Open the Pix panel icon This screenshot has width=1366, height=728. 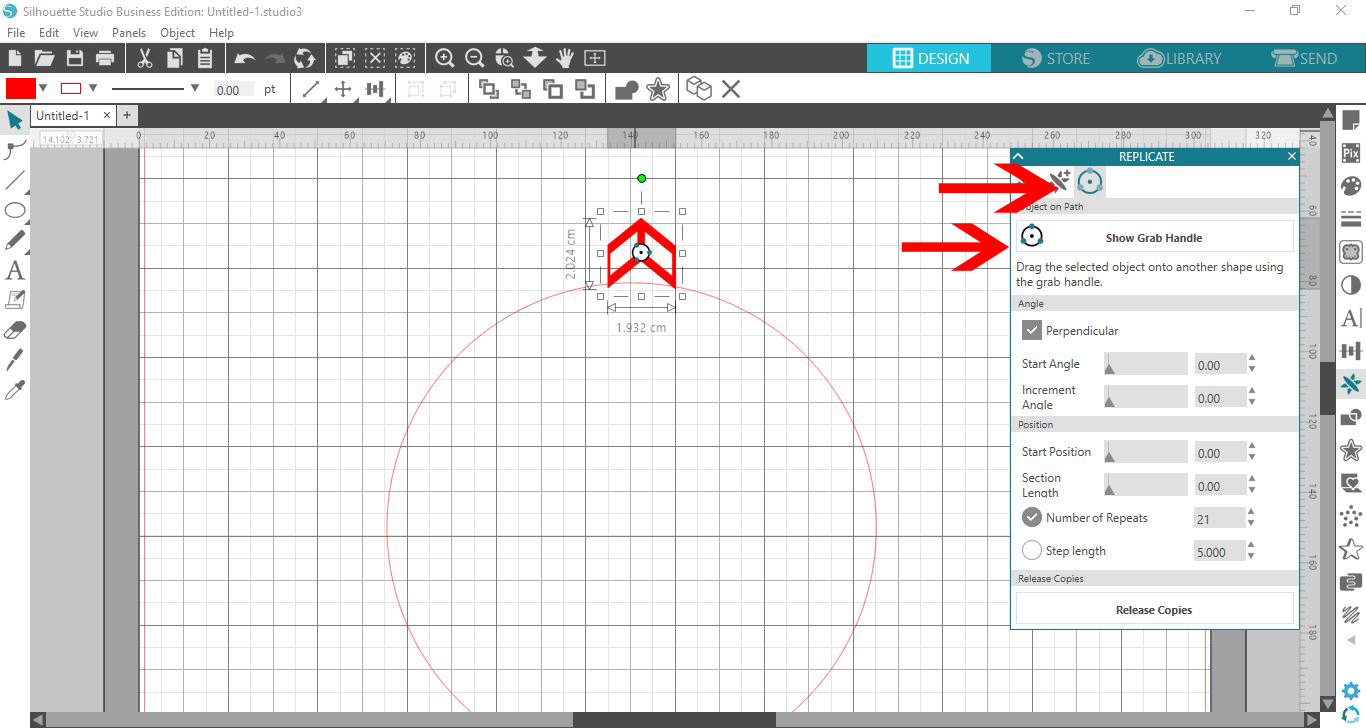click(x=1351, y=153)
